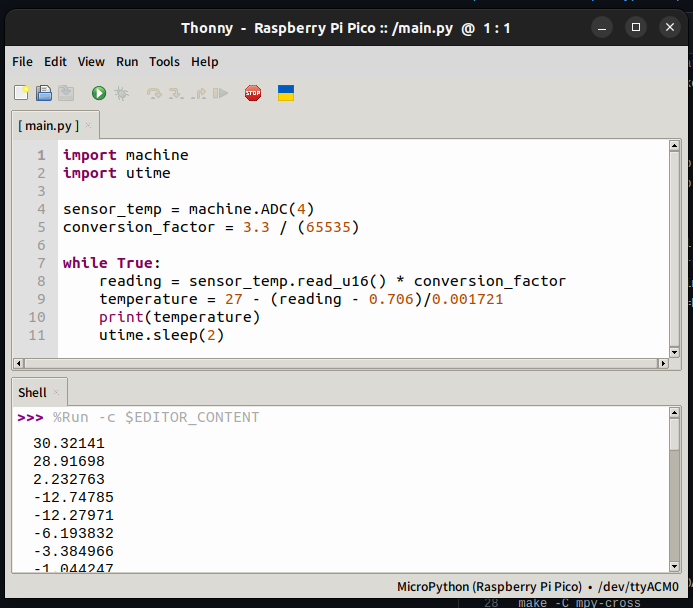The height and width of the screenshot is (608, 693).
Task: Minimize the Thonny window
Action: tap(602, 28)
